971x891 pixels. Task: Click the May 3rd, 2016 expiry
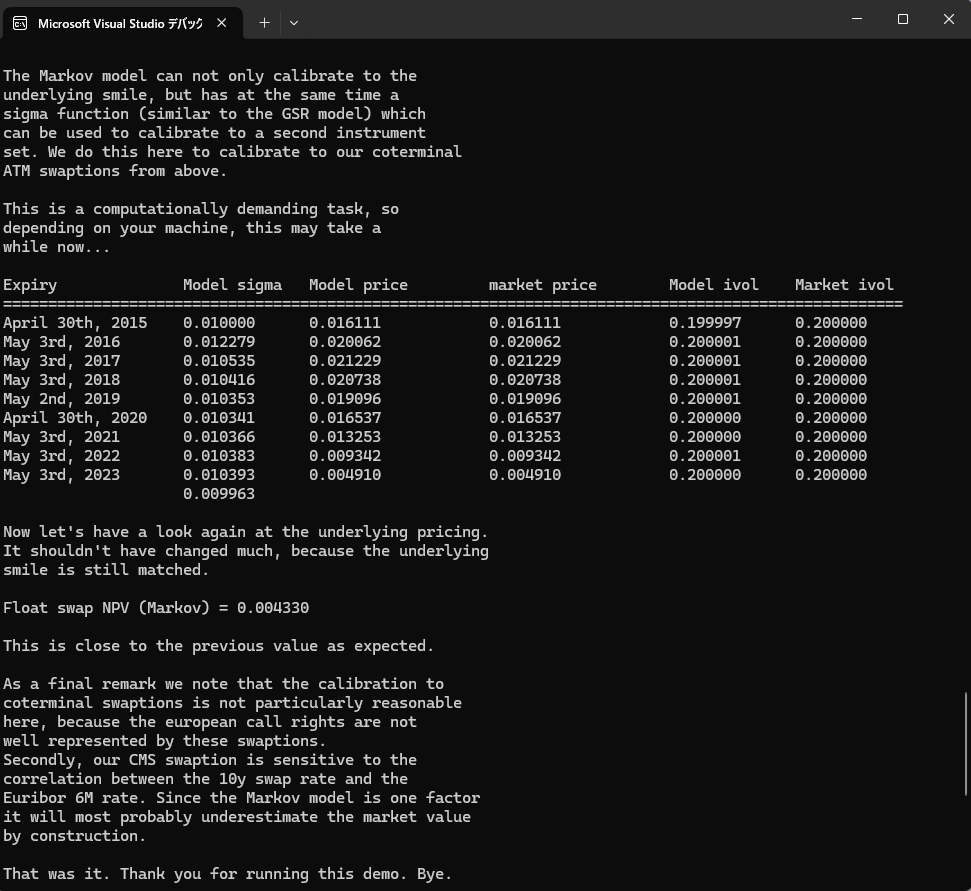click(61, 342)
